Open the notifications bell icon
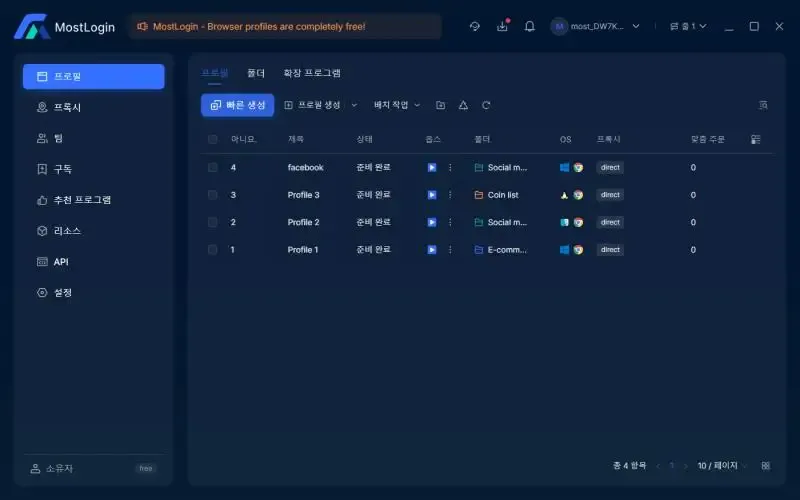 [530, 26]
